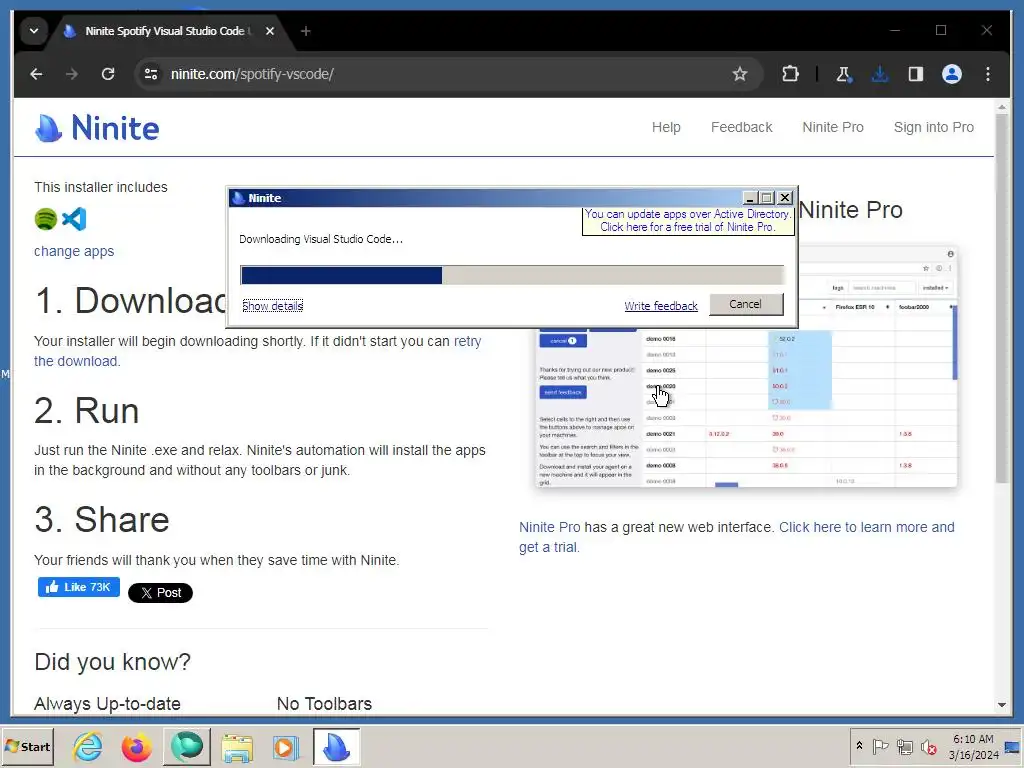Viewport: 1024px width, 768px height.
Task: Open Windows Media Player from the taskbar
Action: (x=285, y=748)
